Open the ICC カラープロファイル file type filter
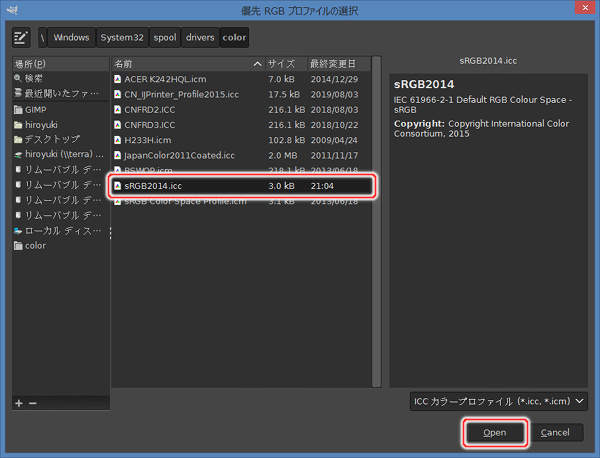The image size is (600, 458). [498, 401]
